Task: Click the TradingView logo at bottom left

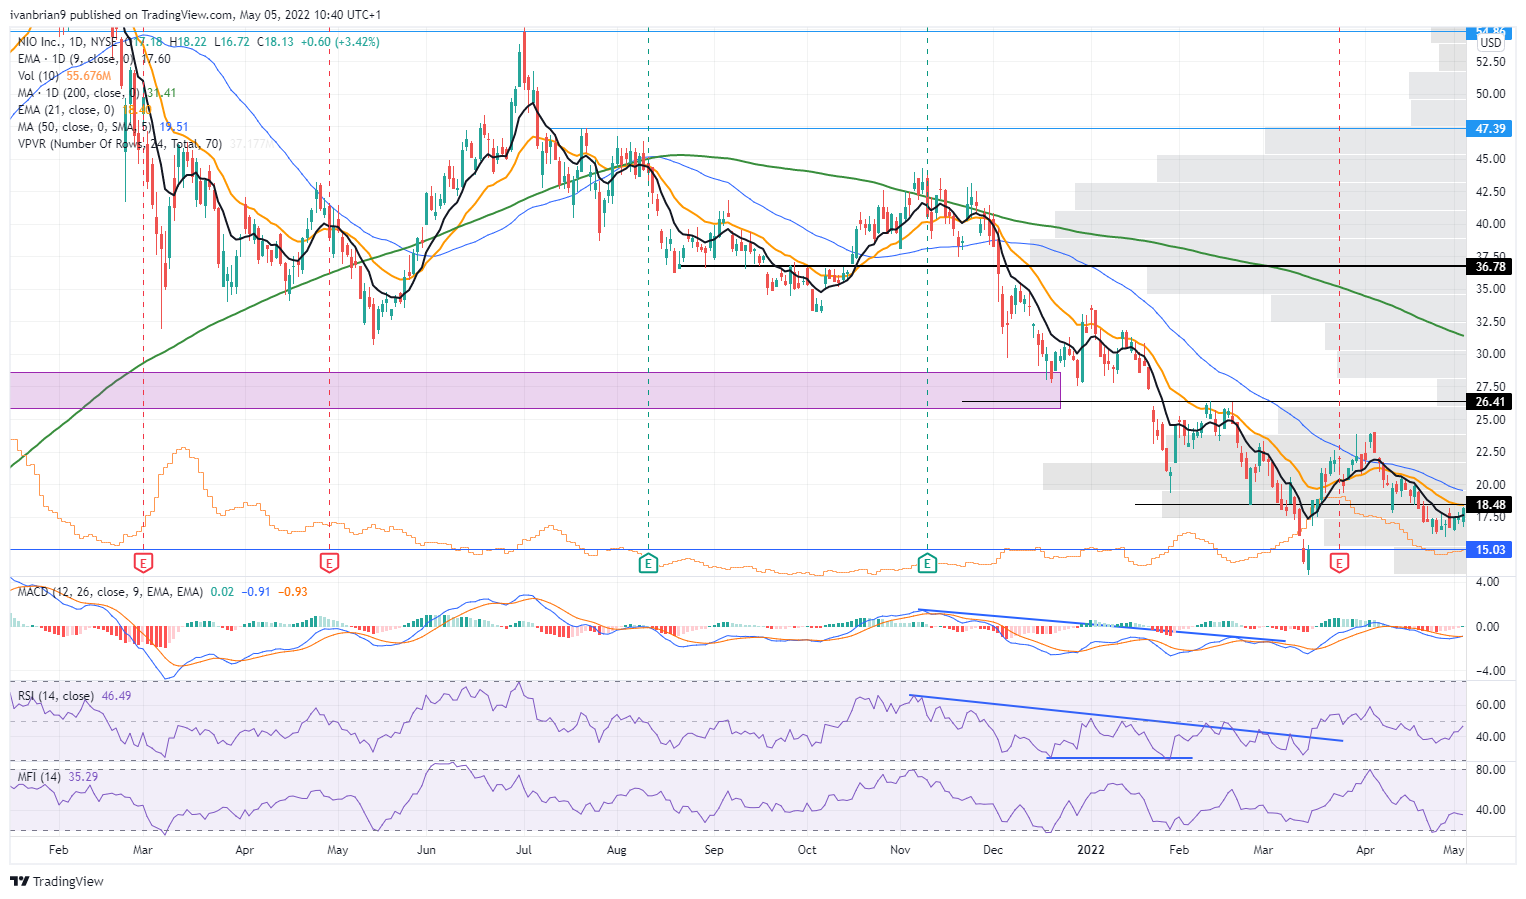Action: coord(57,881)
